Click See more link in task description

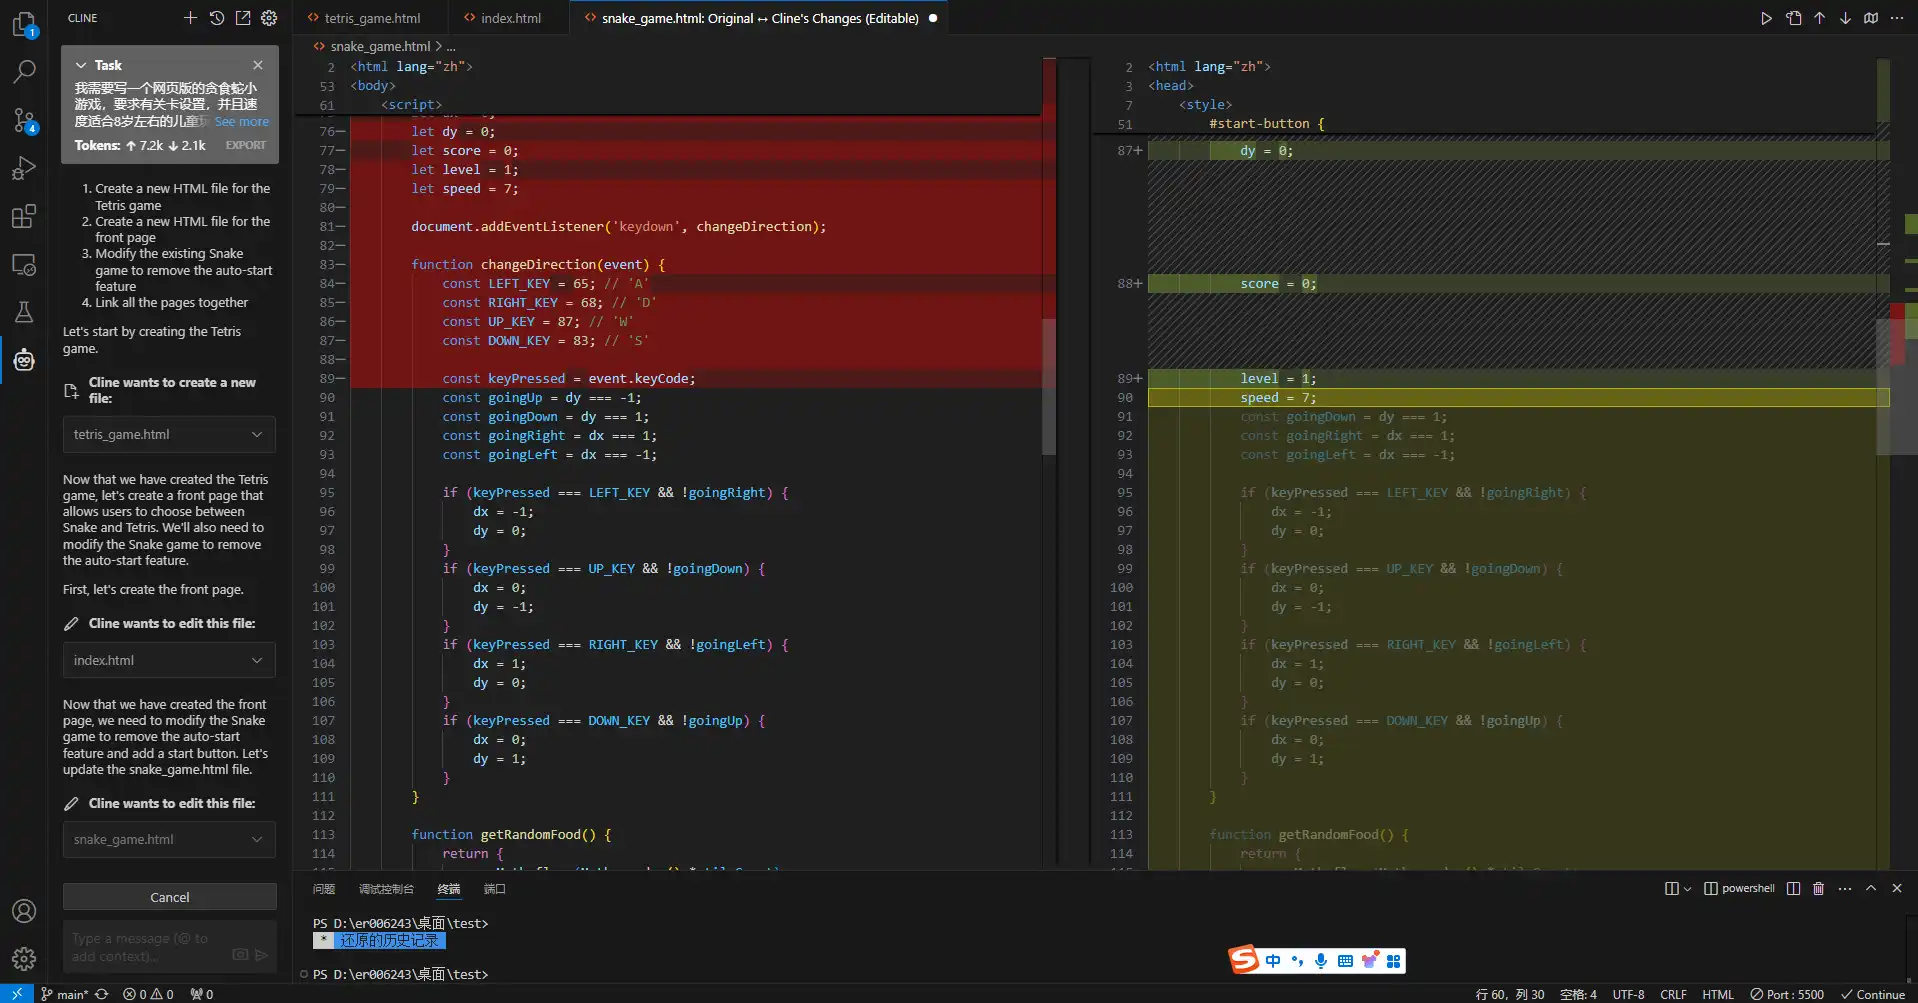click(x=242, y=122)
